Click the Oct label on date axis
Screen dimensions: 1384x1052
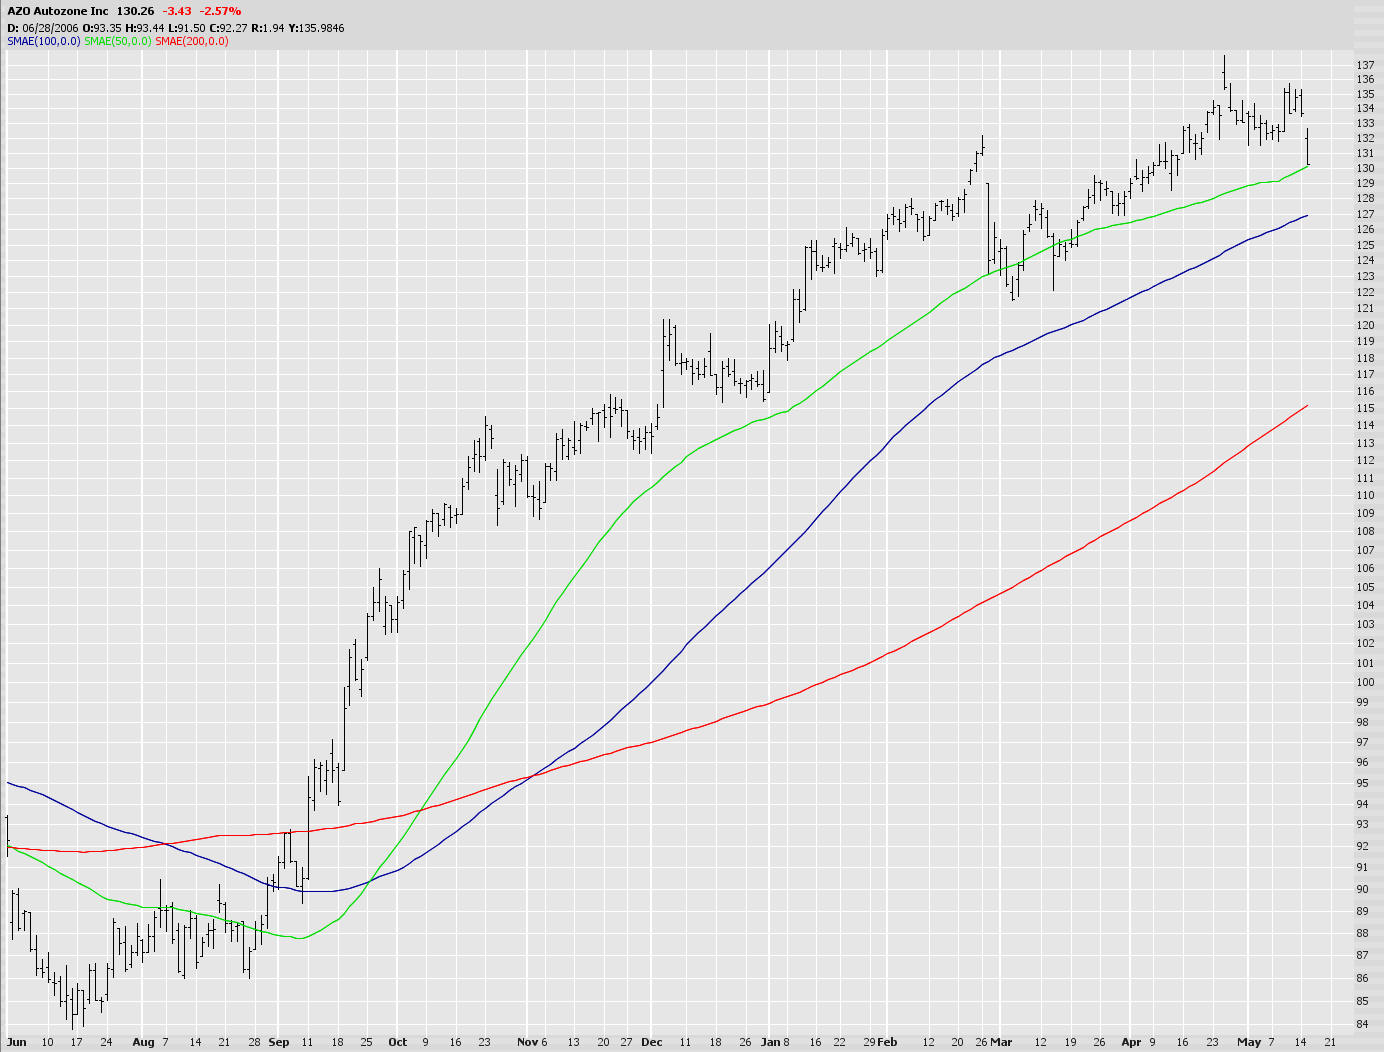pyautogui.click(x=398, y=1042)
